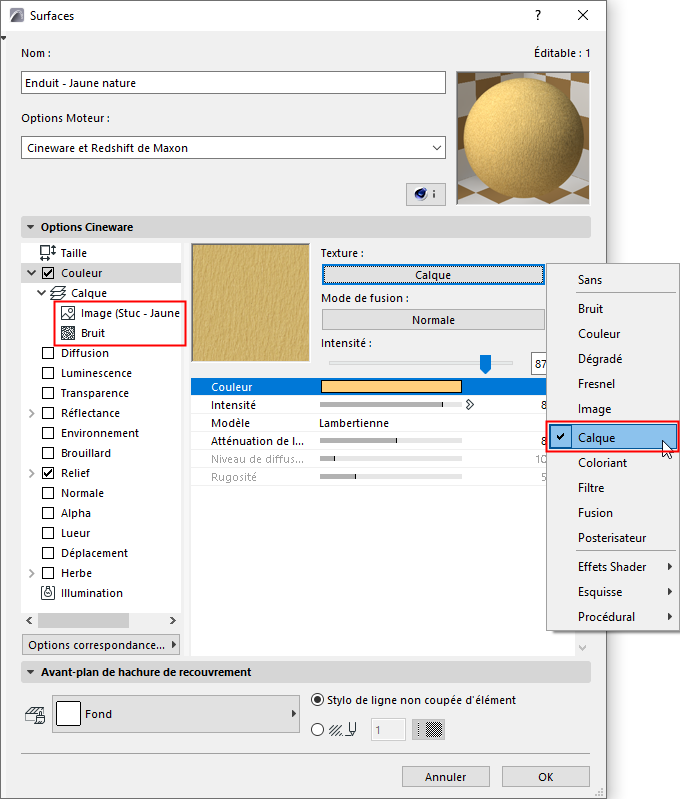
Task: Choose Image in the texture menu
Action: (613, 409)
